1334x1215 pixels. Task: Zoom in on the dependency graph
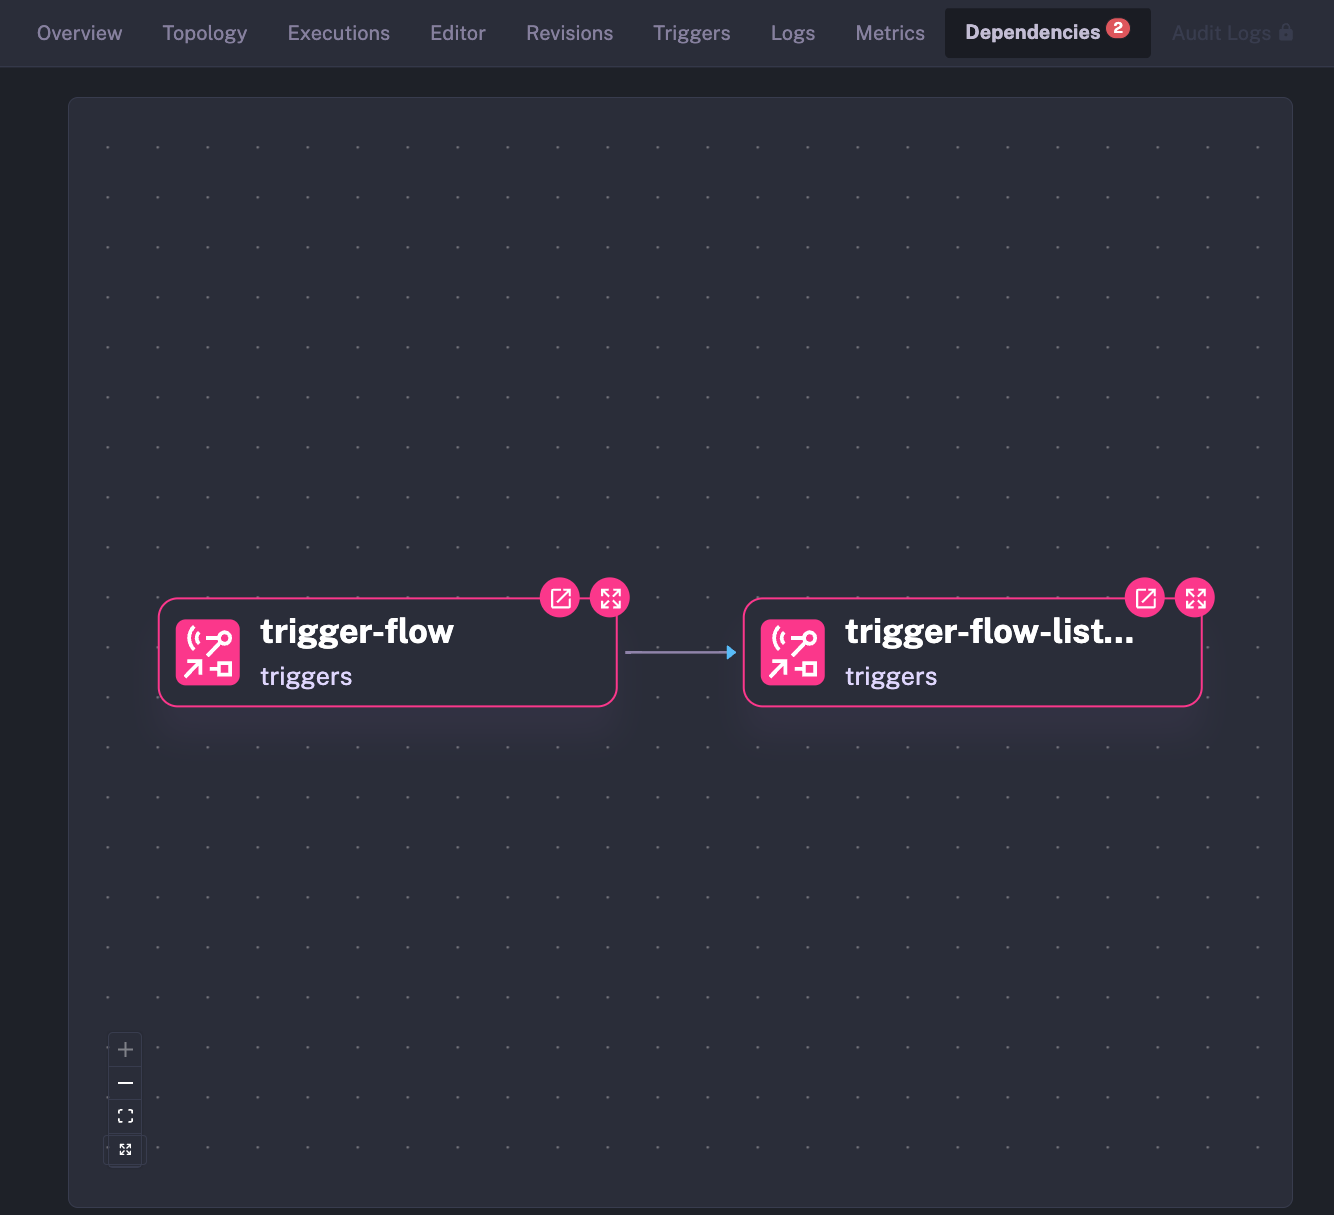point(125,1049)
